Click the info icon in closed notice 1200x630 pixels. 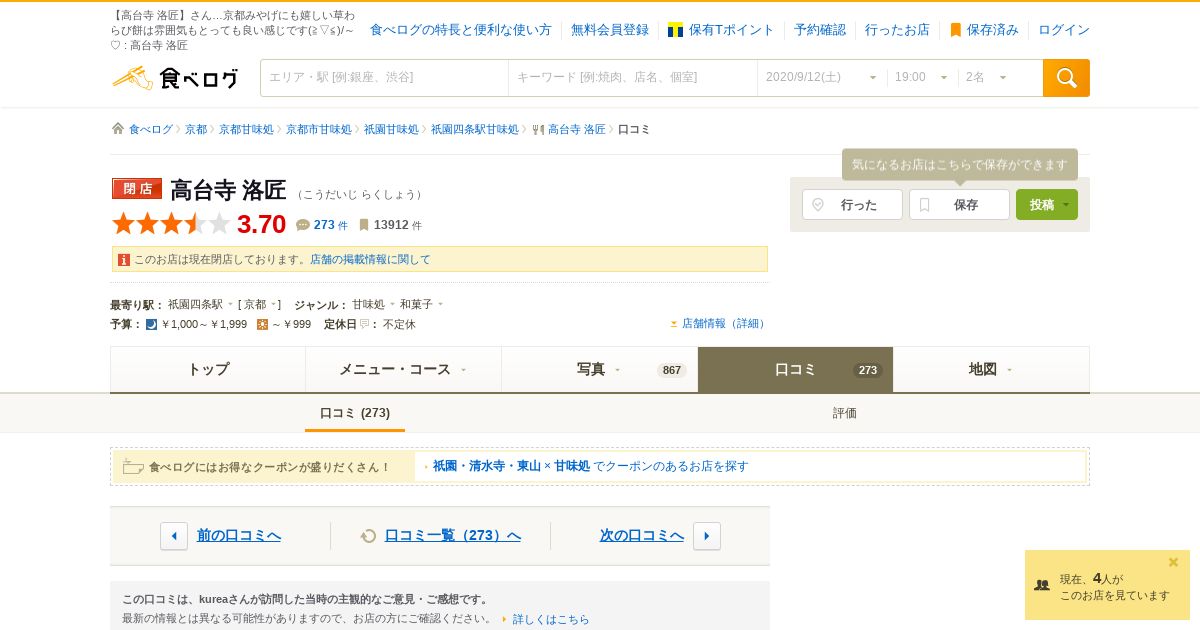[124, 260]
